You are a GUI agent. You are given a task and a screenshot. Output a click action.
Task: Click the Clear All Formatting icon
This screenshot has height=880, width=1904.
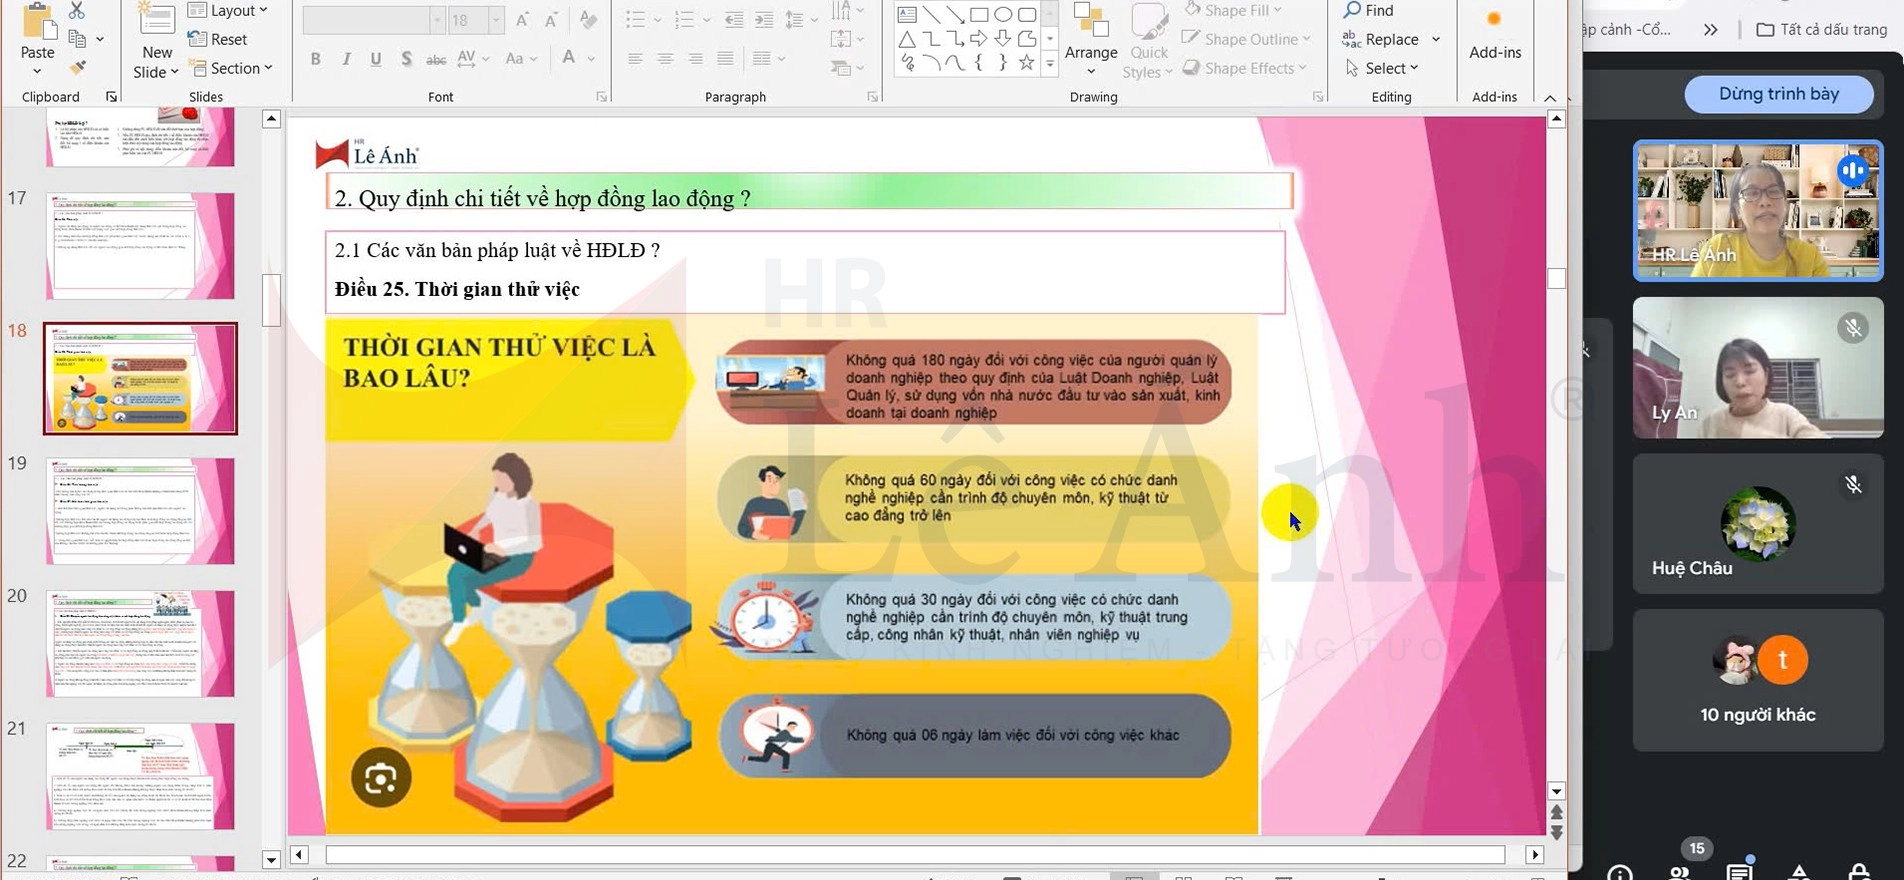click(588, 20)
